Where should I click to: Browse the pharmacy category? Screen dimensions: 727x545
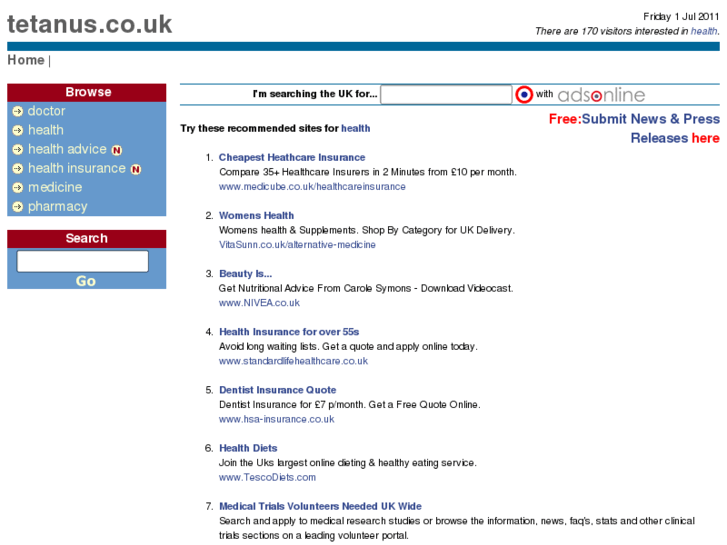coord(57,206)
